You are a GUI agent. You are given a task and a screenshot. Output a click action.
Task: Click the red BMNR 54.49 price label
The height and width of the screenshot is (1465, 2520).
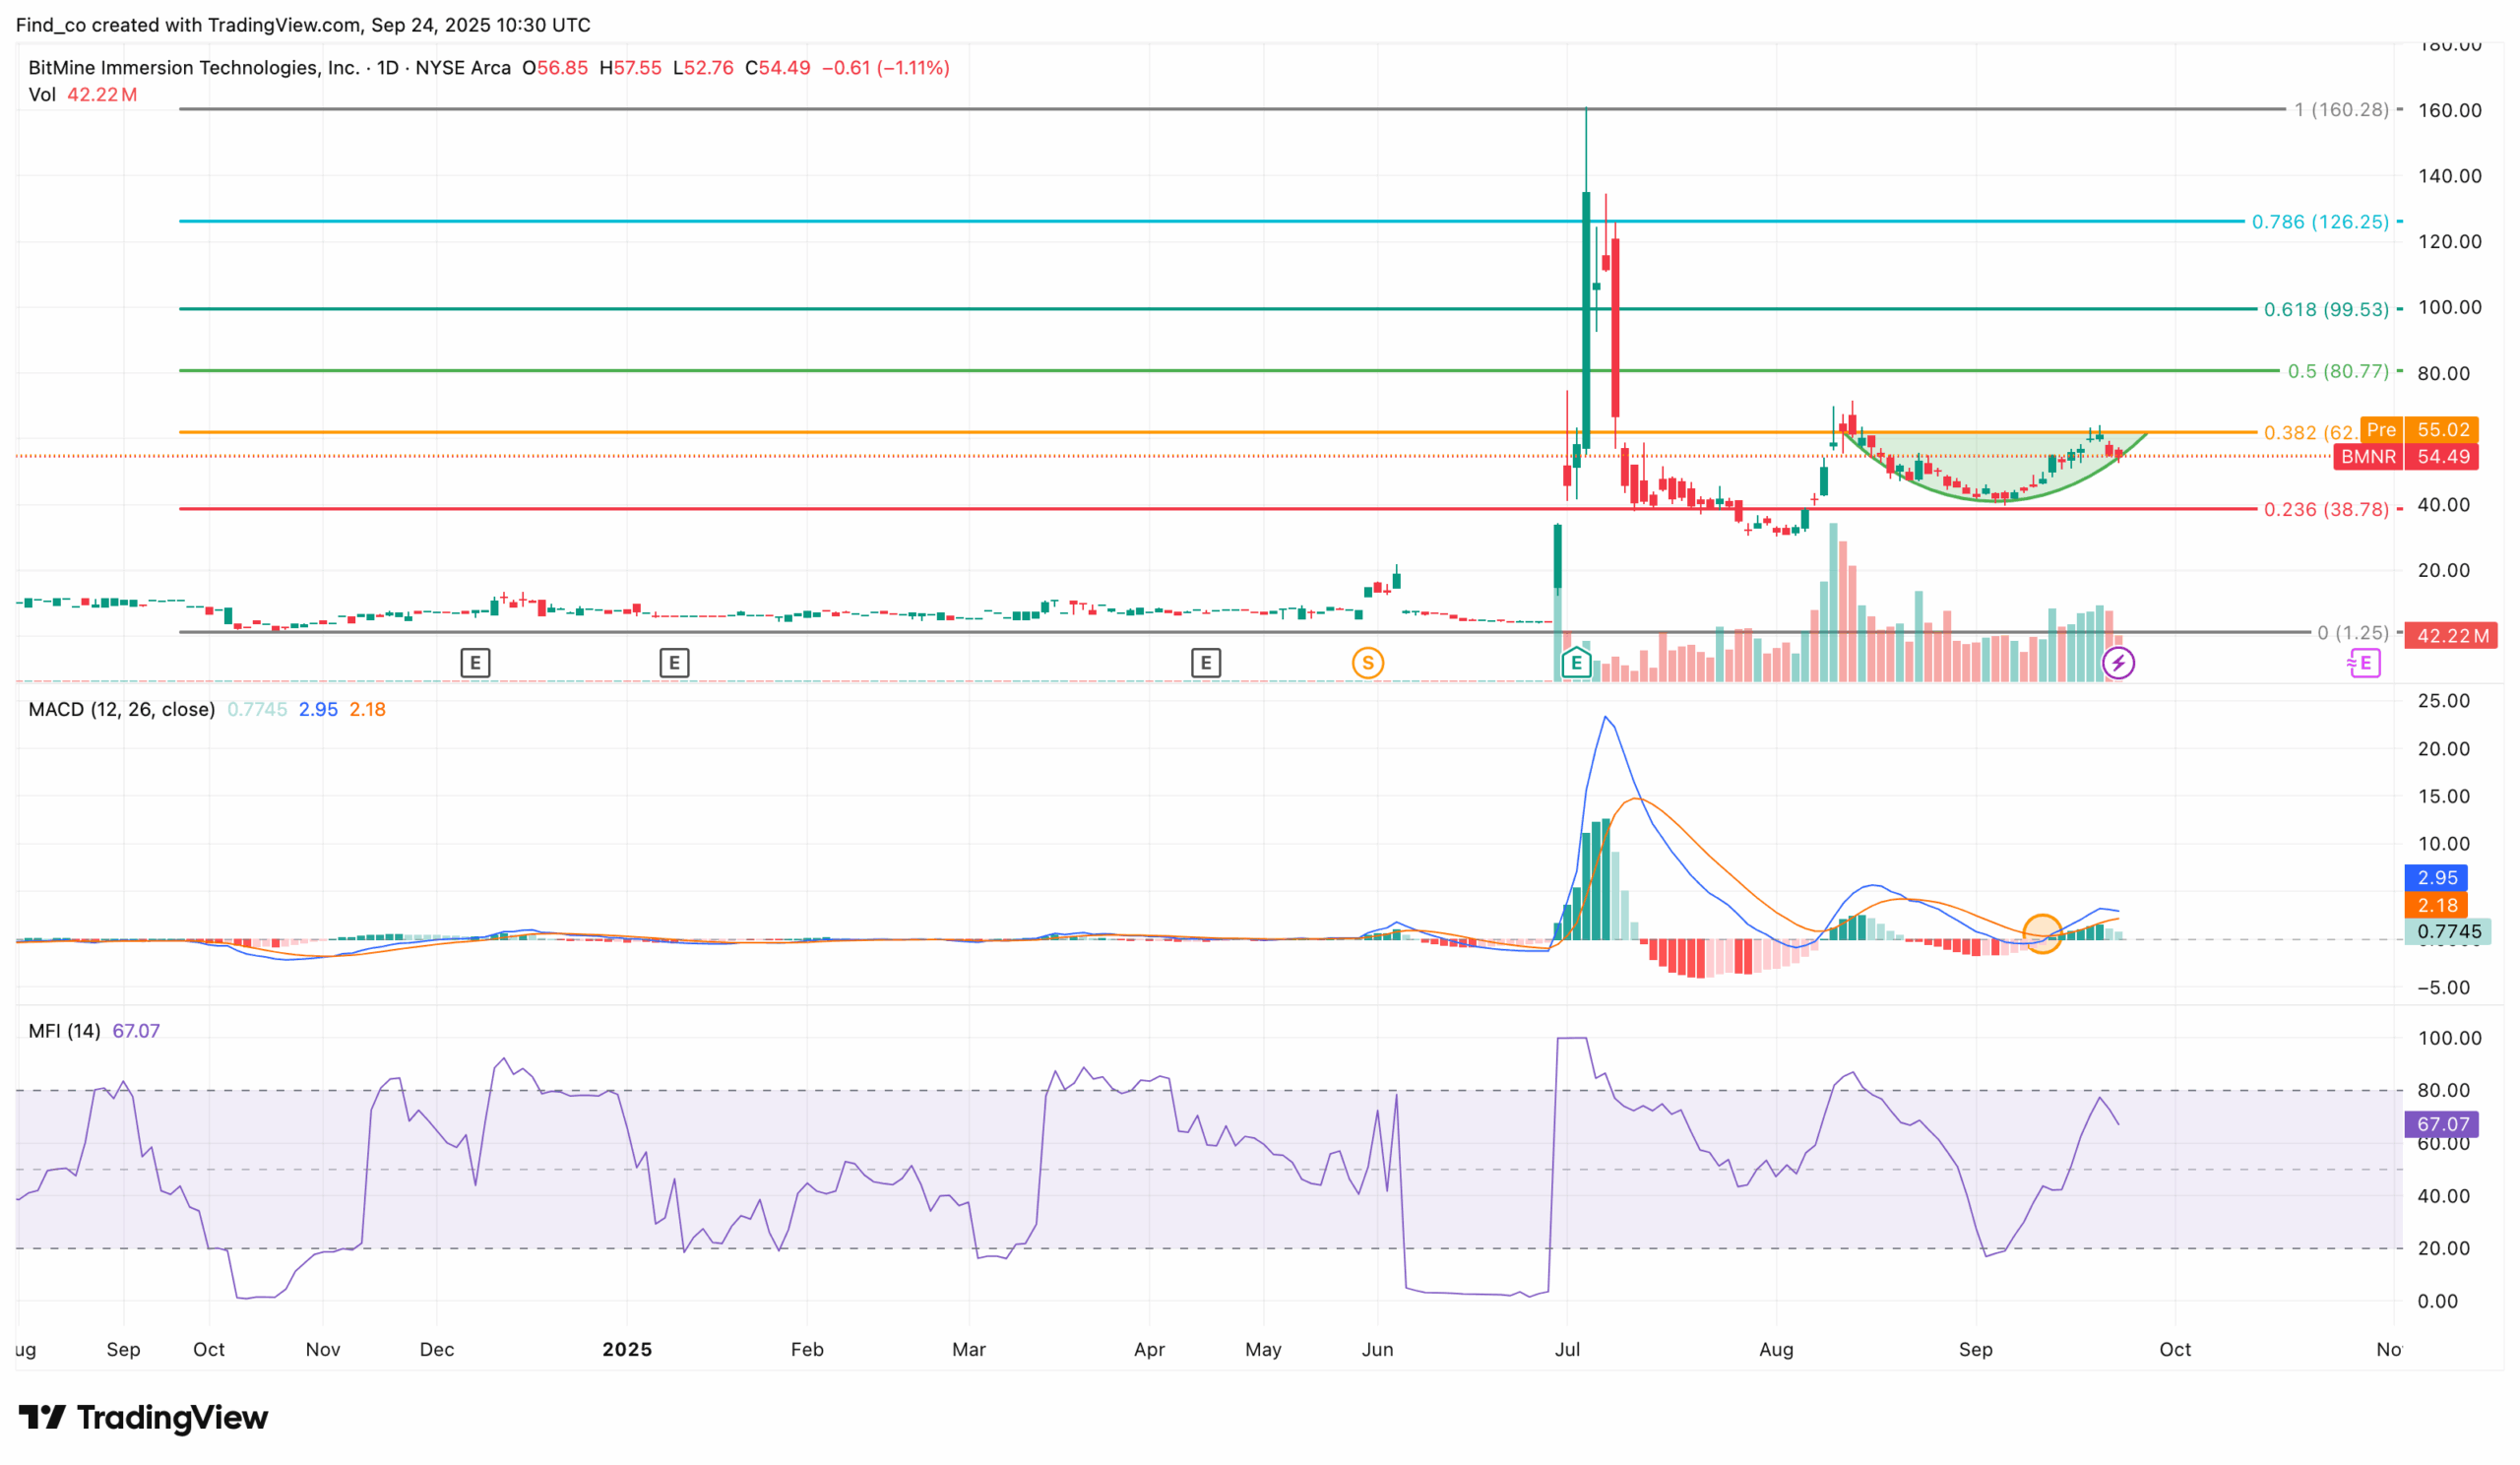tap(2405, 456)
